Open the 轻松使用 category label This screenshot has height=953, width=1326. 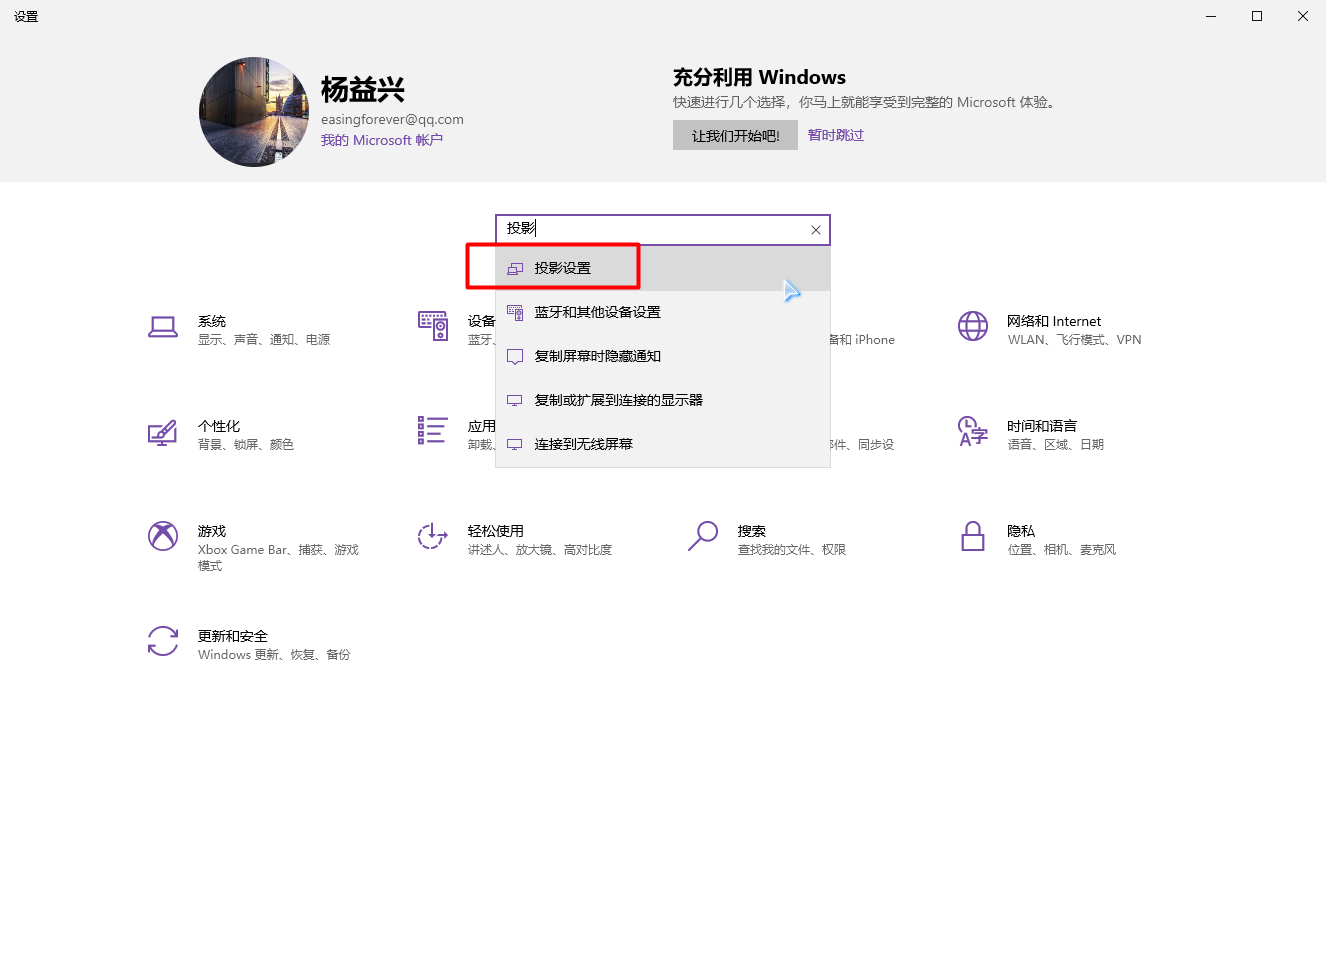(x=496, y=531)
